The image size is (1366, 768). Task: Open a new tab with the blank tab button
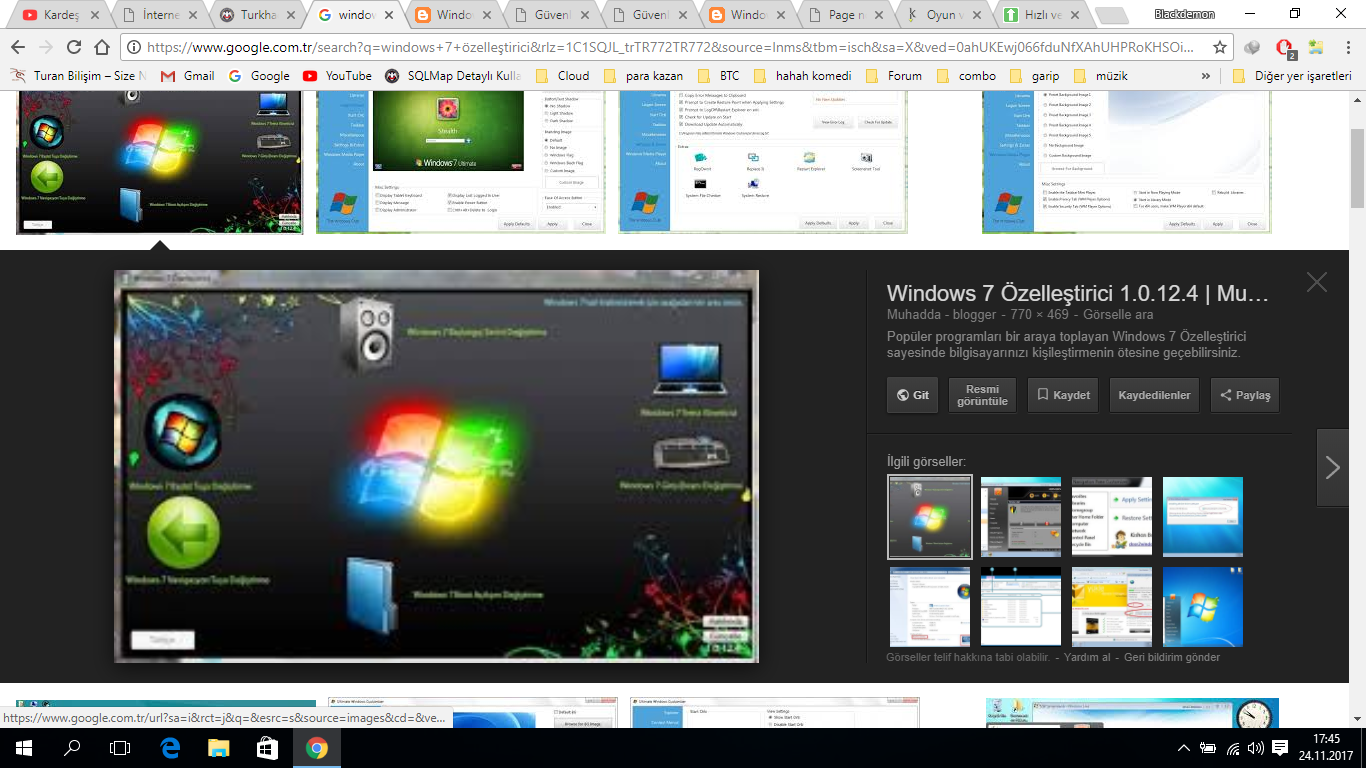1113,15
